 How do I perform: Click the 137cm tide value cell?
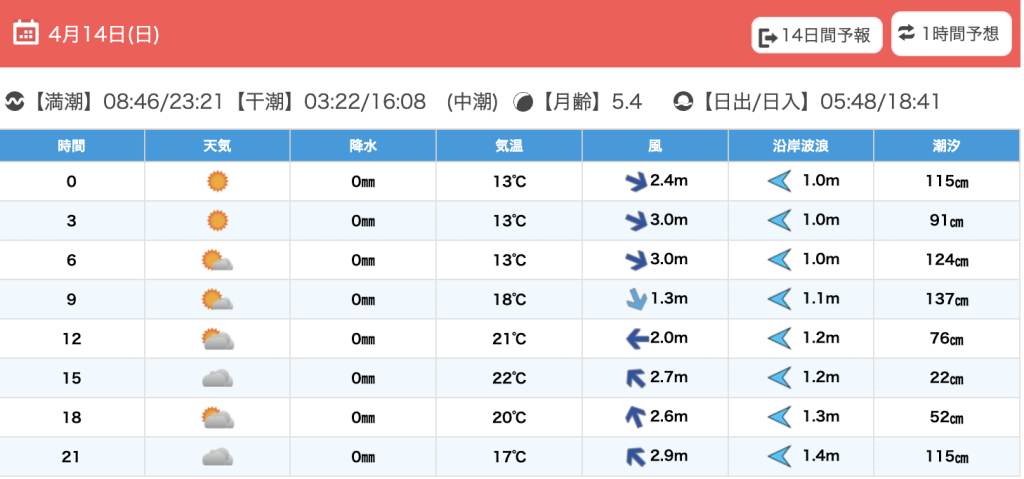click(x=947, y=299)
